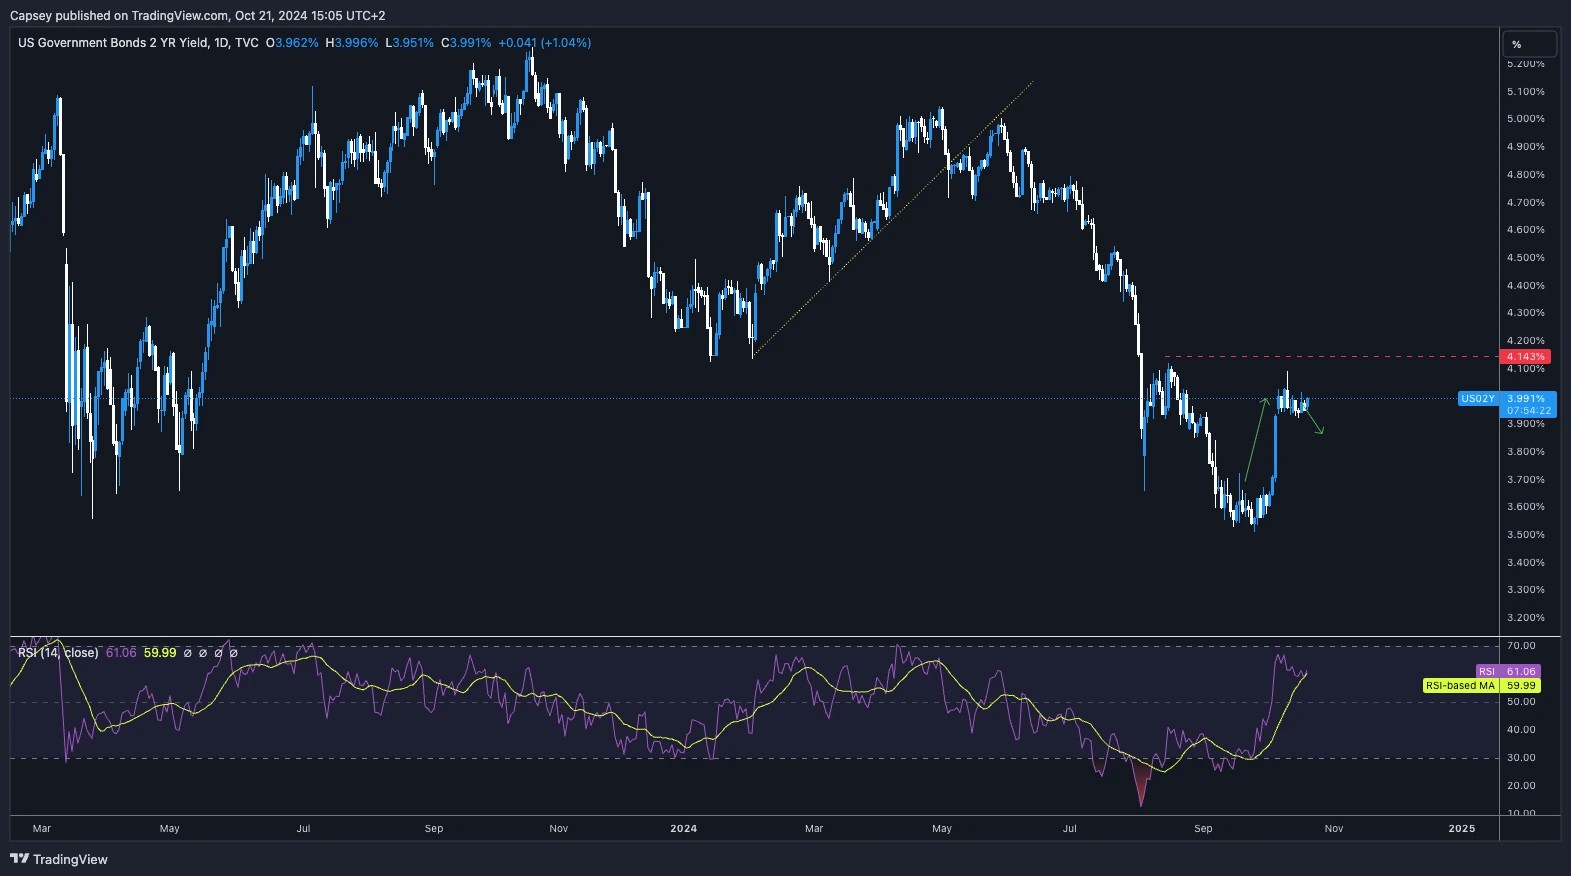The height and width of the screenshot is (876, 1571).
Task: Click the 4.800% price axis label
Action: coord(1526,175)
